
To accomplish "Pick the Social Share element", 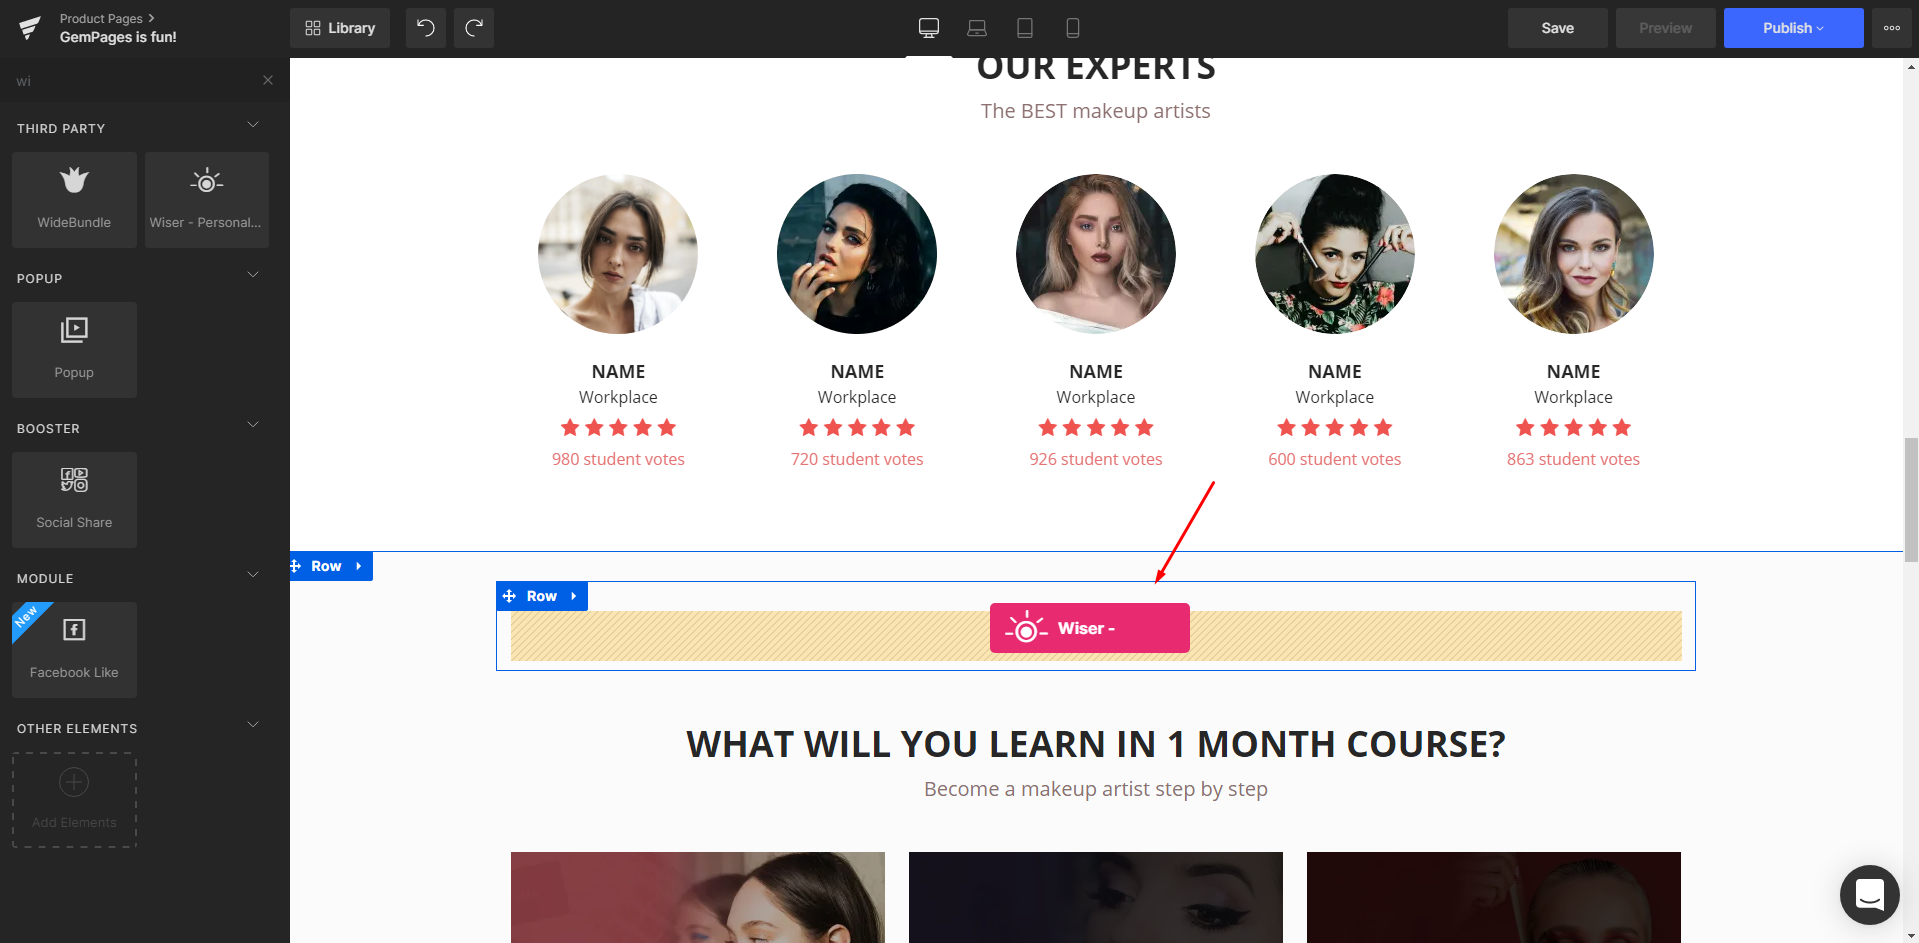I will [x=74, y=500].
